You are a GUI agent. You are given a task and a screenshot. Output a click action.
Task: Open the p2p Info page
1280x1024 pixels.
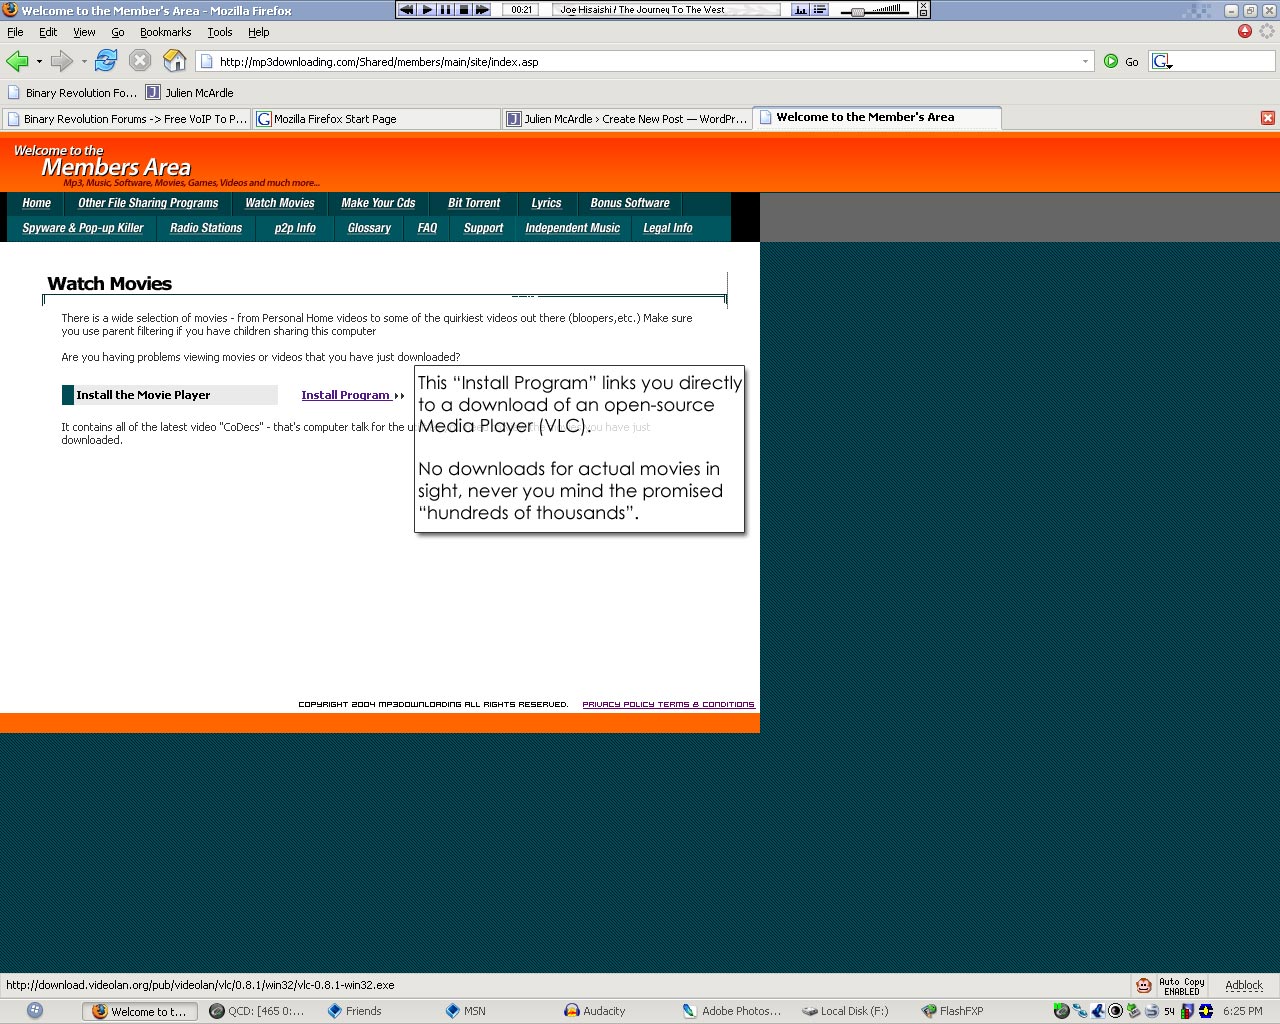tap(295, 228)
